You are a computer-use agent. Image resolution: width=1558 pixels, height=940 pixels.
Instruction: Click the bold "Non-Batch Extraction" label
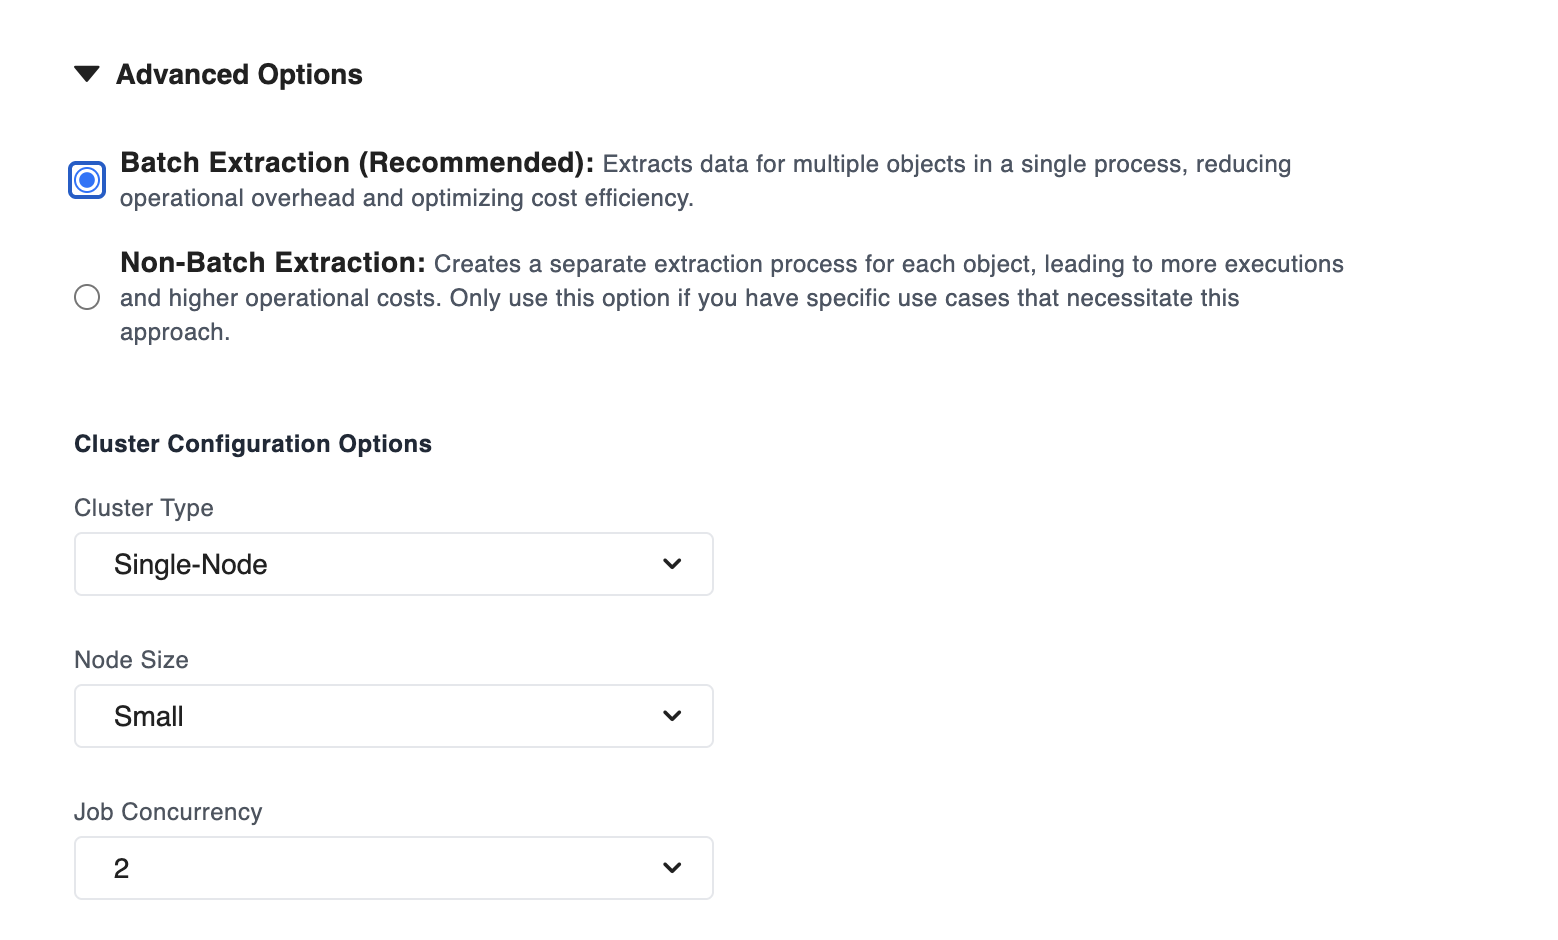[x=272, y=263]
